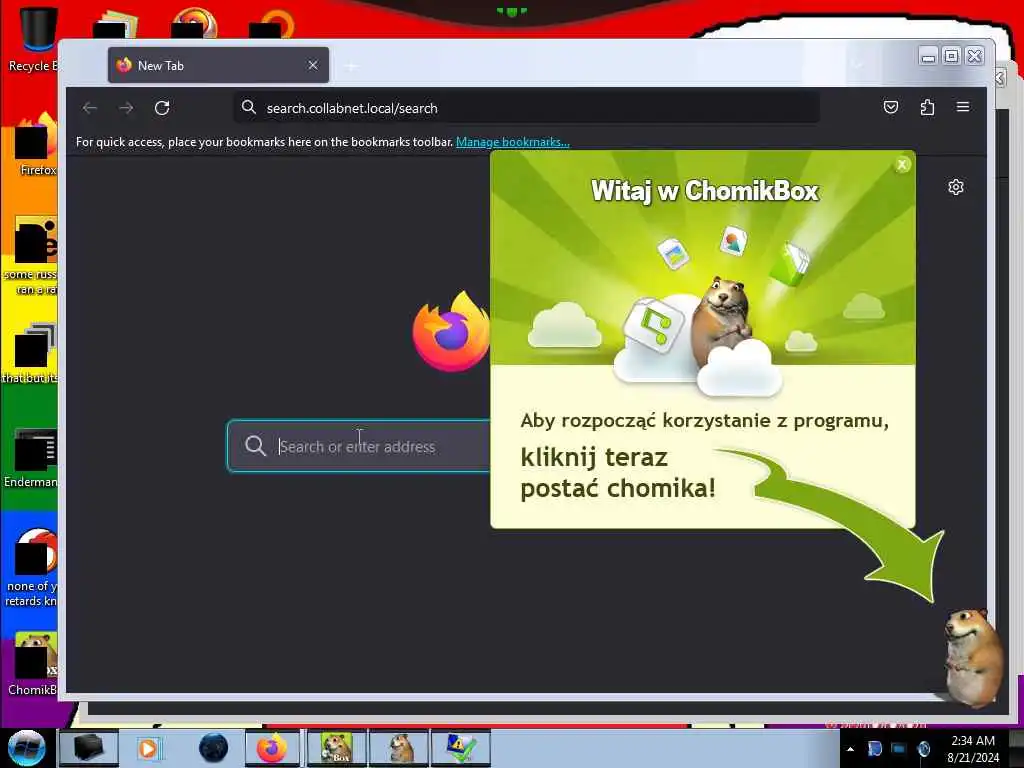Reload the page with the refresh icon
Image resolution: width=1024 pixels, height=768 pixels.
[162, 108]
